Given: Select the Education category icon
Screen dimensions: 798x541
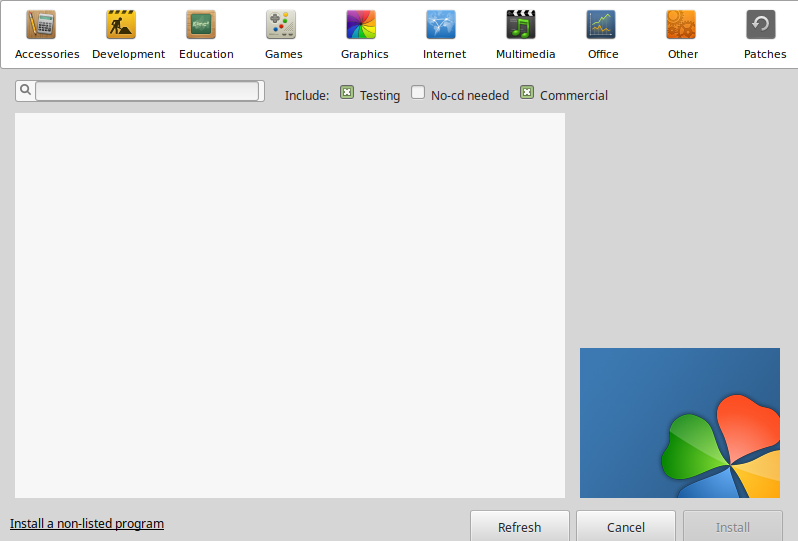Looking at the screenshot, I should click(x=201, y=24).
